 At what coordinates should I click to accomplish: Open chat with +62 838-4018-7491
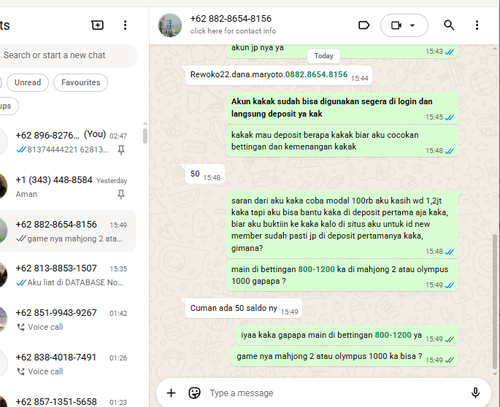pyautogui.click(x=68, y=364)
